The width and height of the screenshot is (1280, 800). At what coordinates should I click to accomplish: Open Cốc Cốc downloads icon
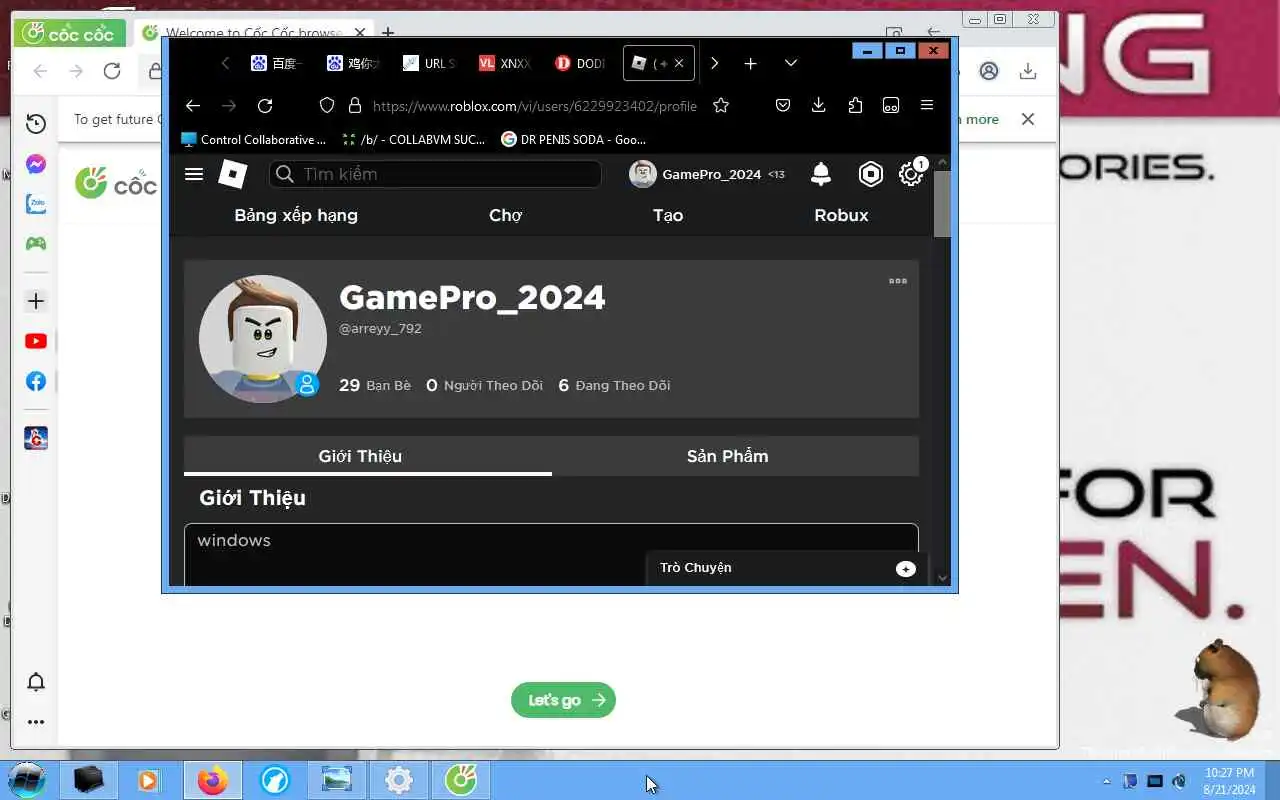1027,71
